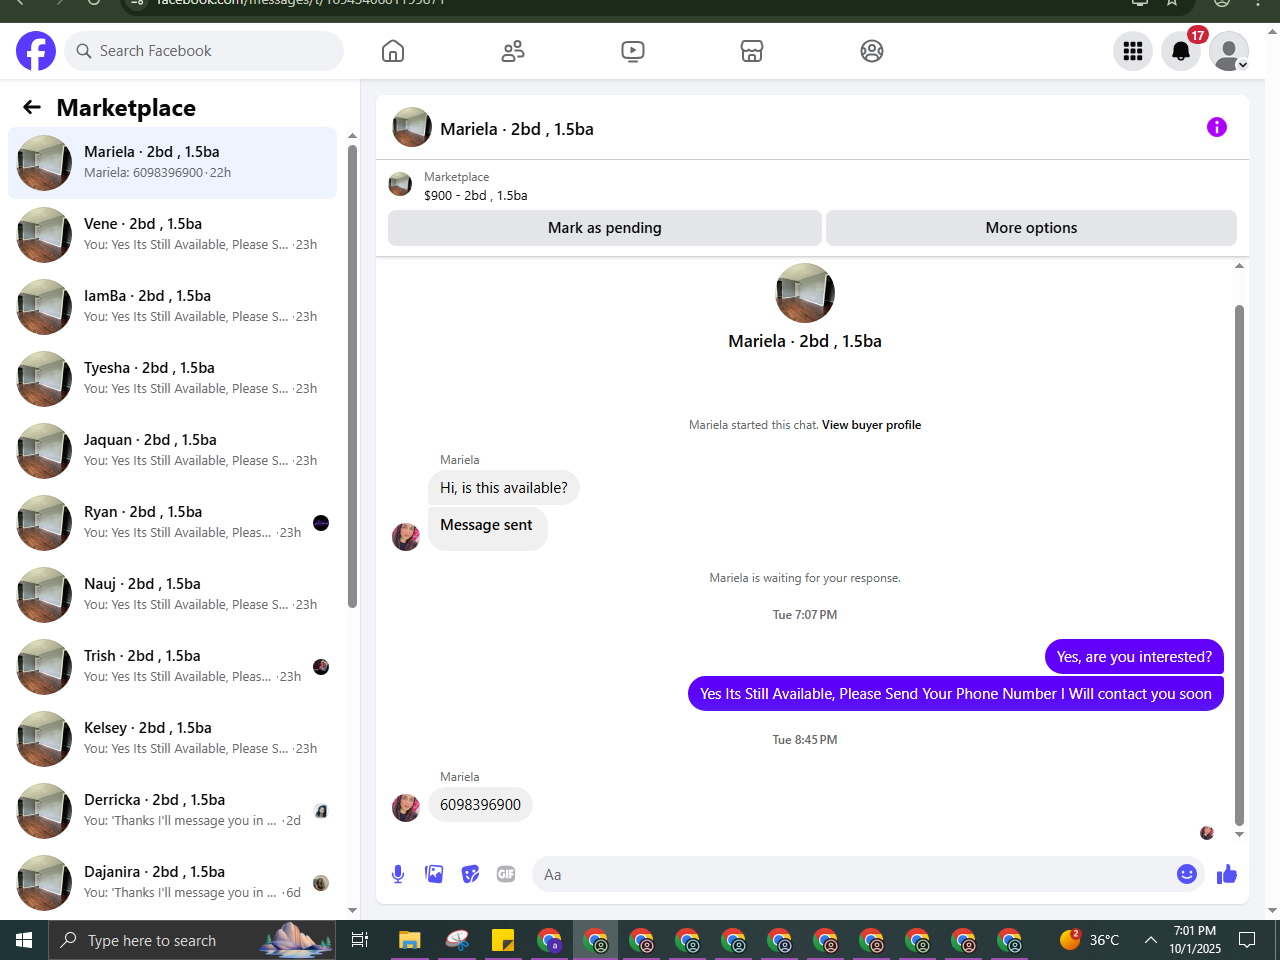Open notifications bell with 17 alerts
Viewport: 1280px width, 960px height.
pyautogui.click(x=1181, y=51)
